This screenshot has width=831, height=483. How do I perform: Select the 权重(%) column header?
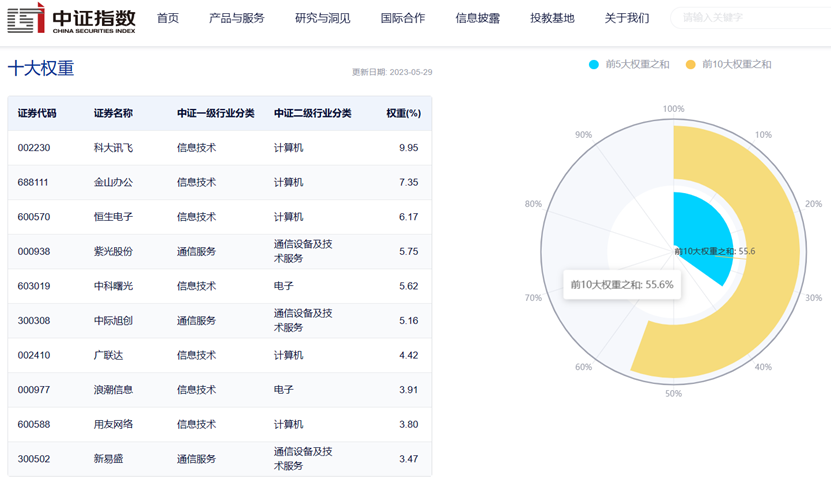click(404, 113)
